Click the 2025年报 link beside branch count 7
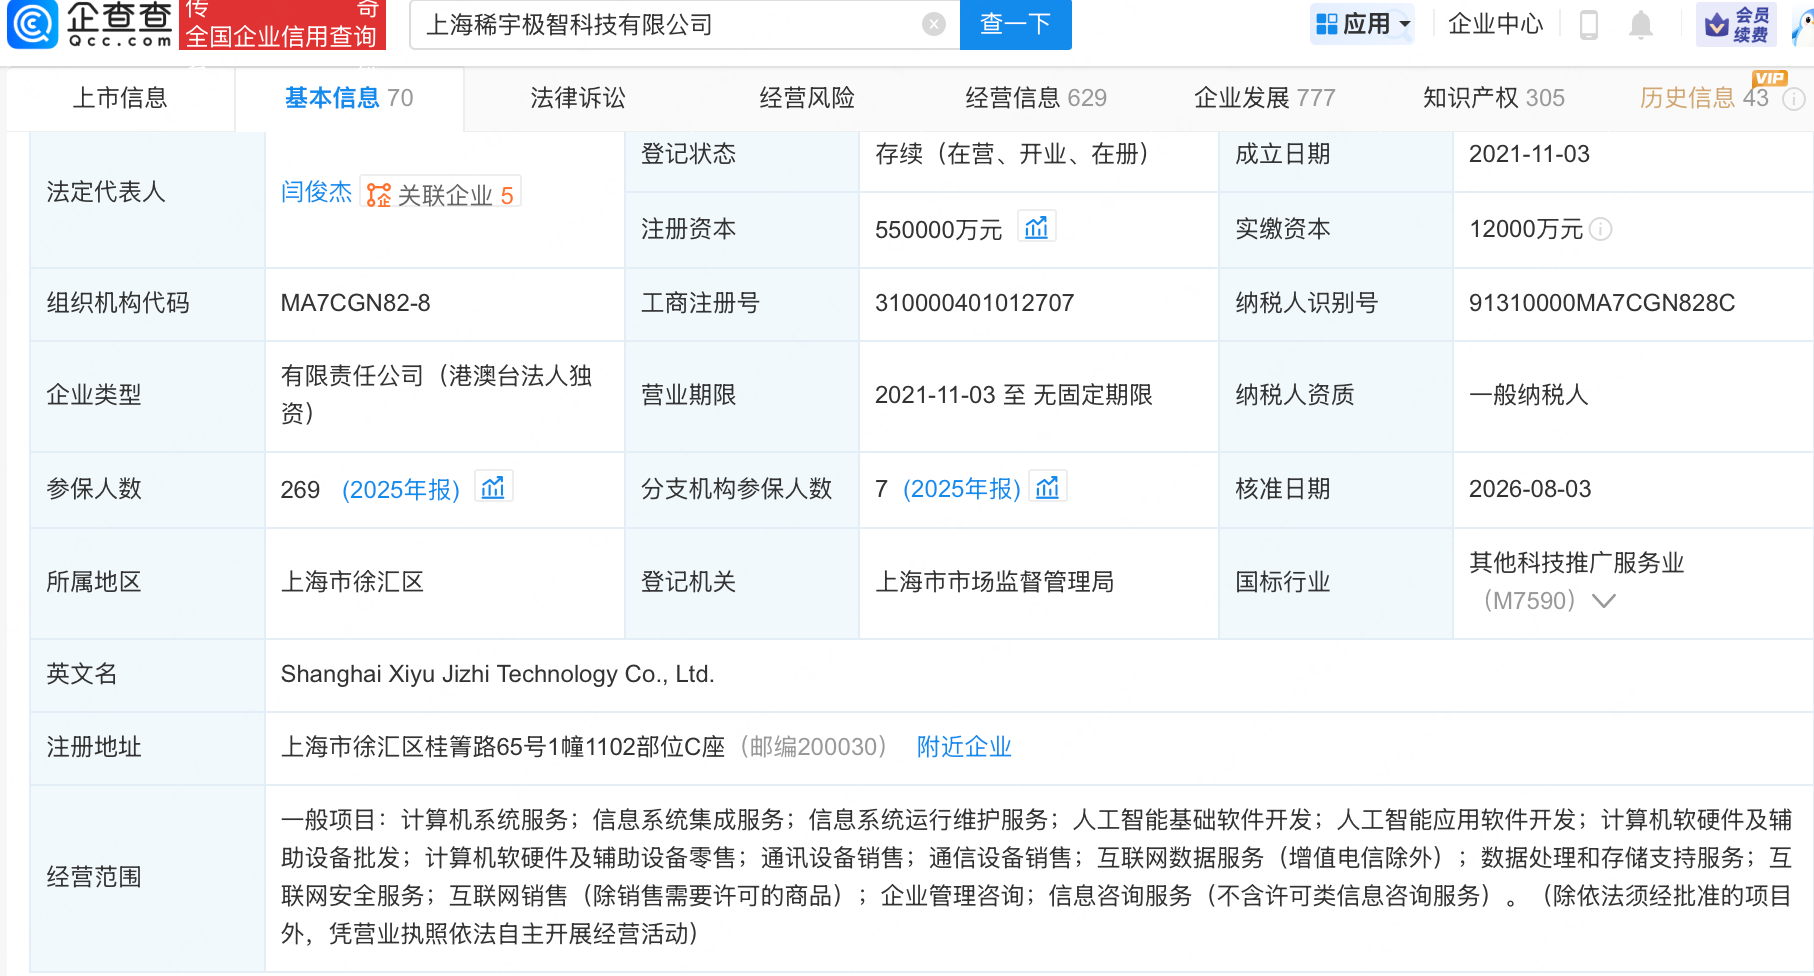Image resolution: width=1814 pixels, height=976 pixels. tap(962, 489)
